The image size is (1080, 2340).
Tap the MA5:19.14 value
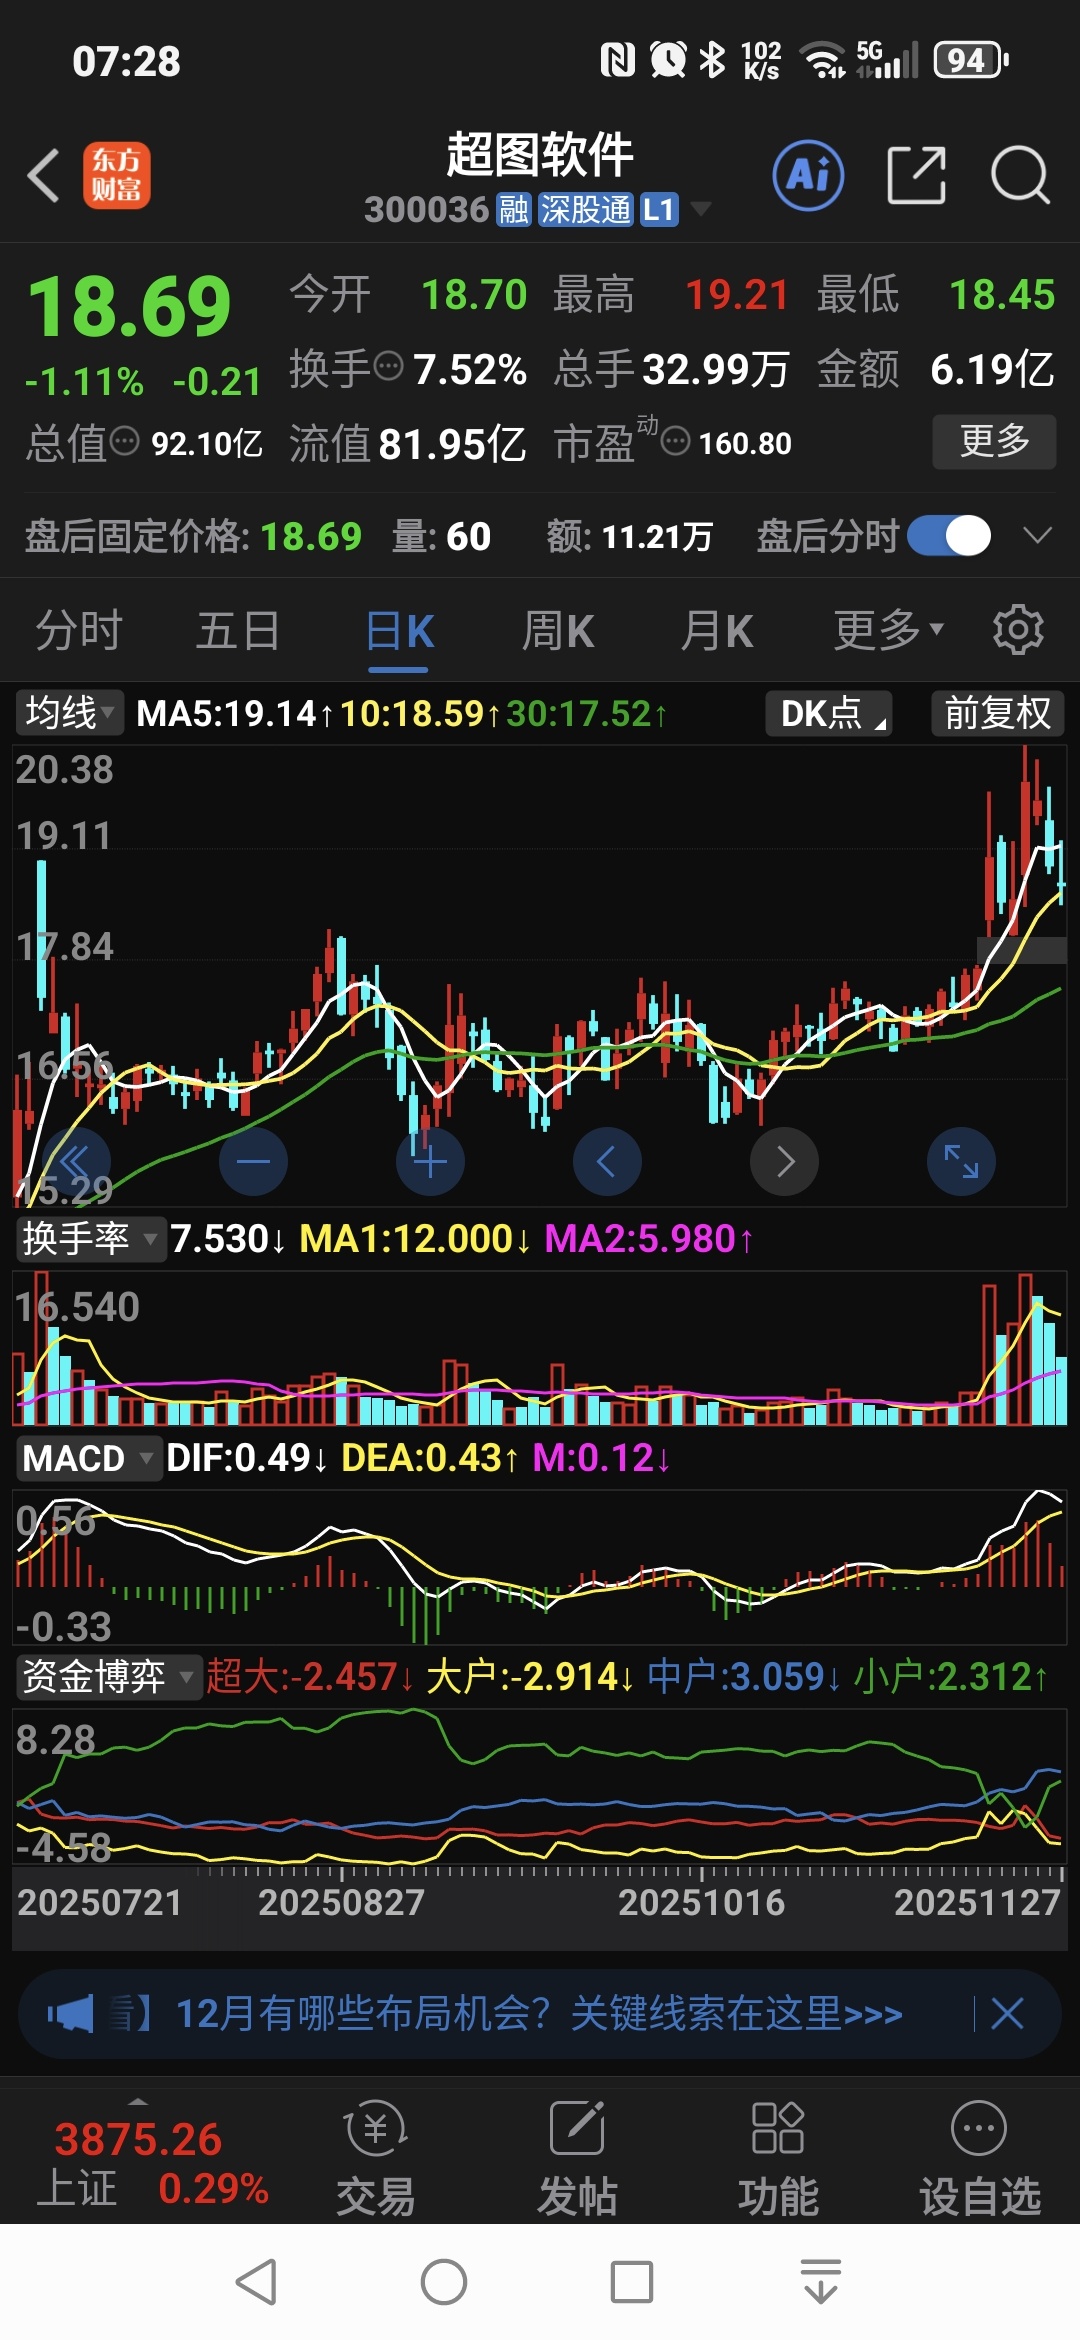click(x=227, y=714)
